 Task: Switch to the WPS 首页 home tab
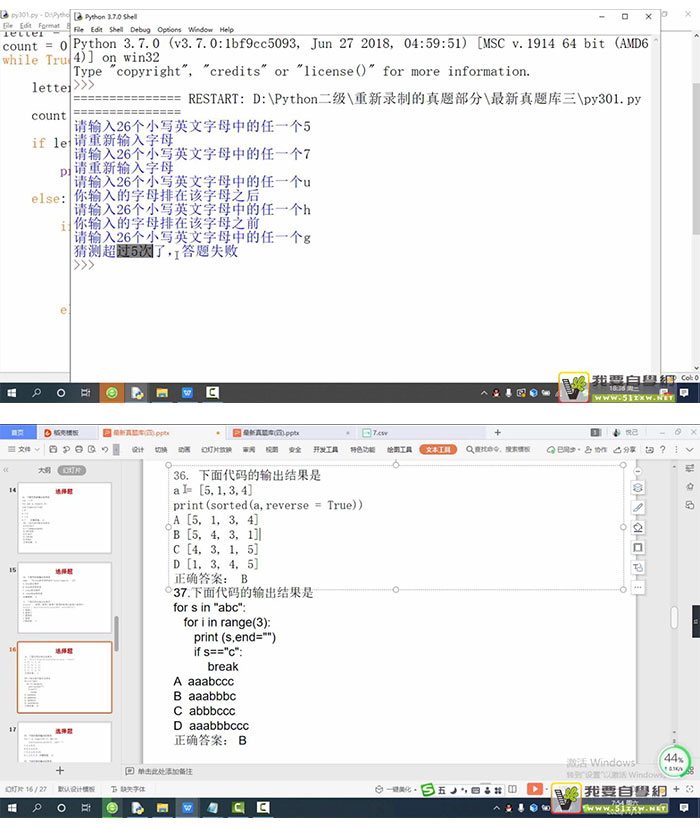pyautogui.click(x=17, y=432)
